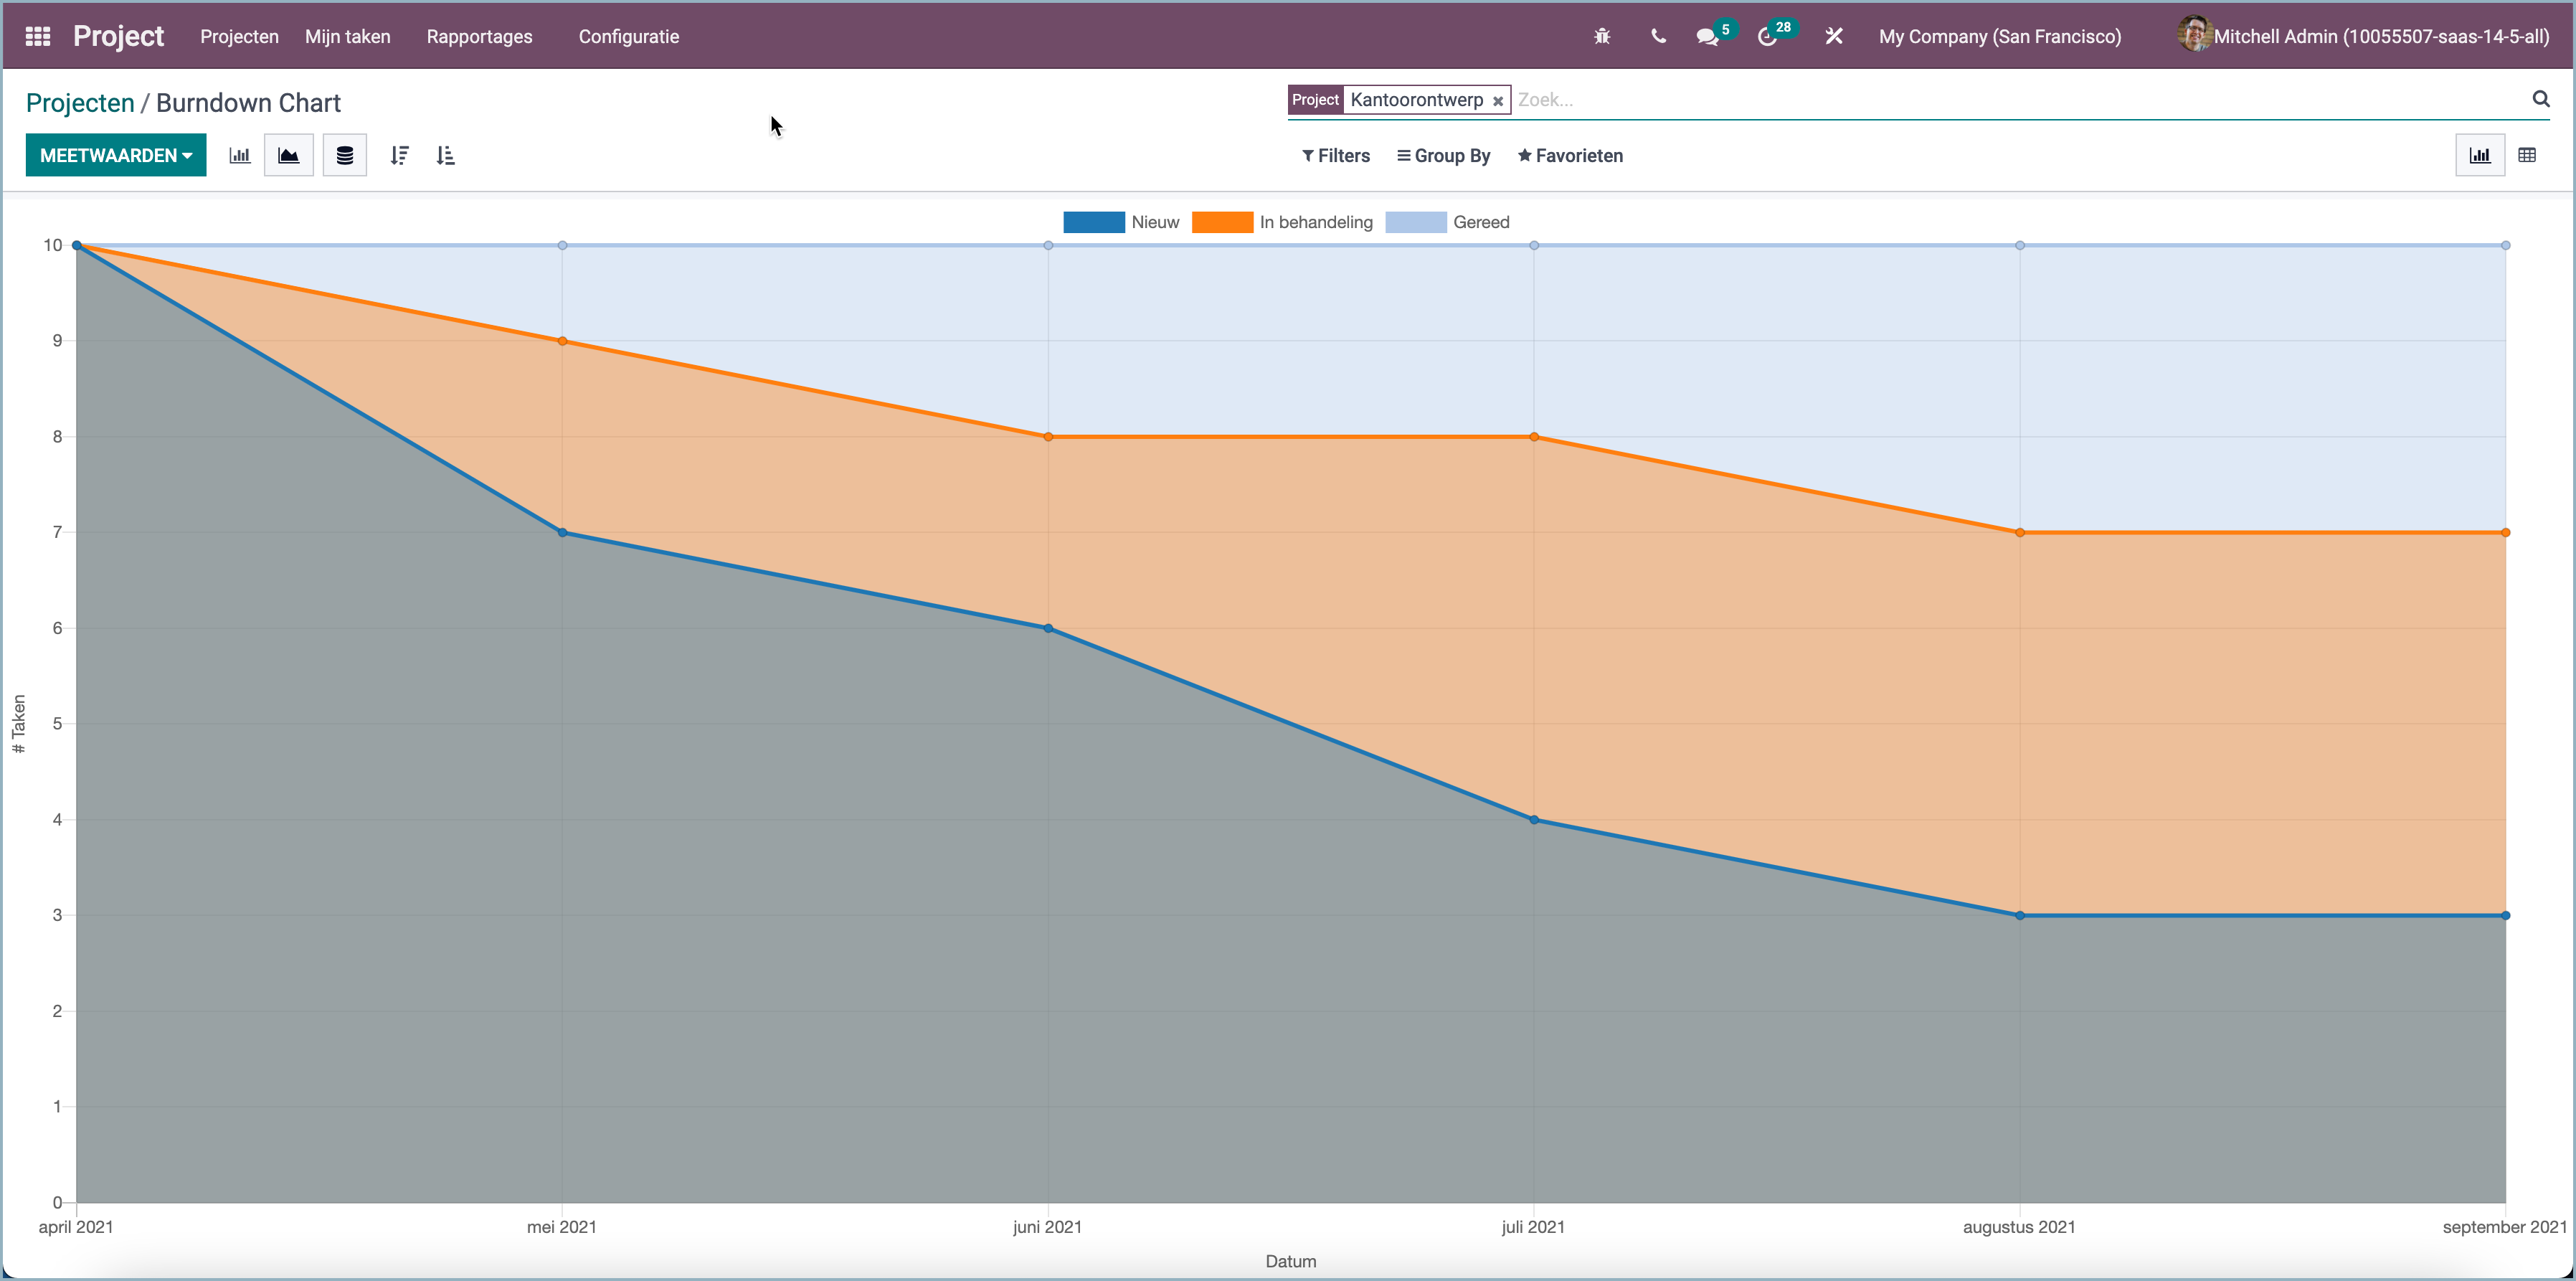Click the descending sort icon
This screenshot has width=2576, height=1281.
[400, 155]
